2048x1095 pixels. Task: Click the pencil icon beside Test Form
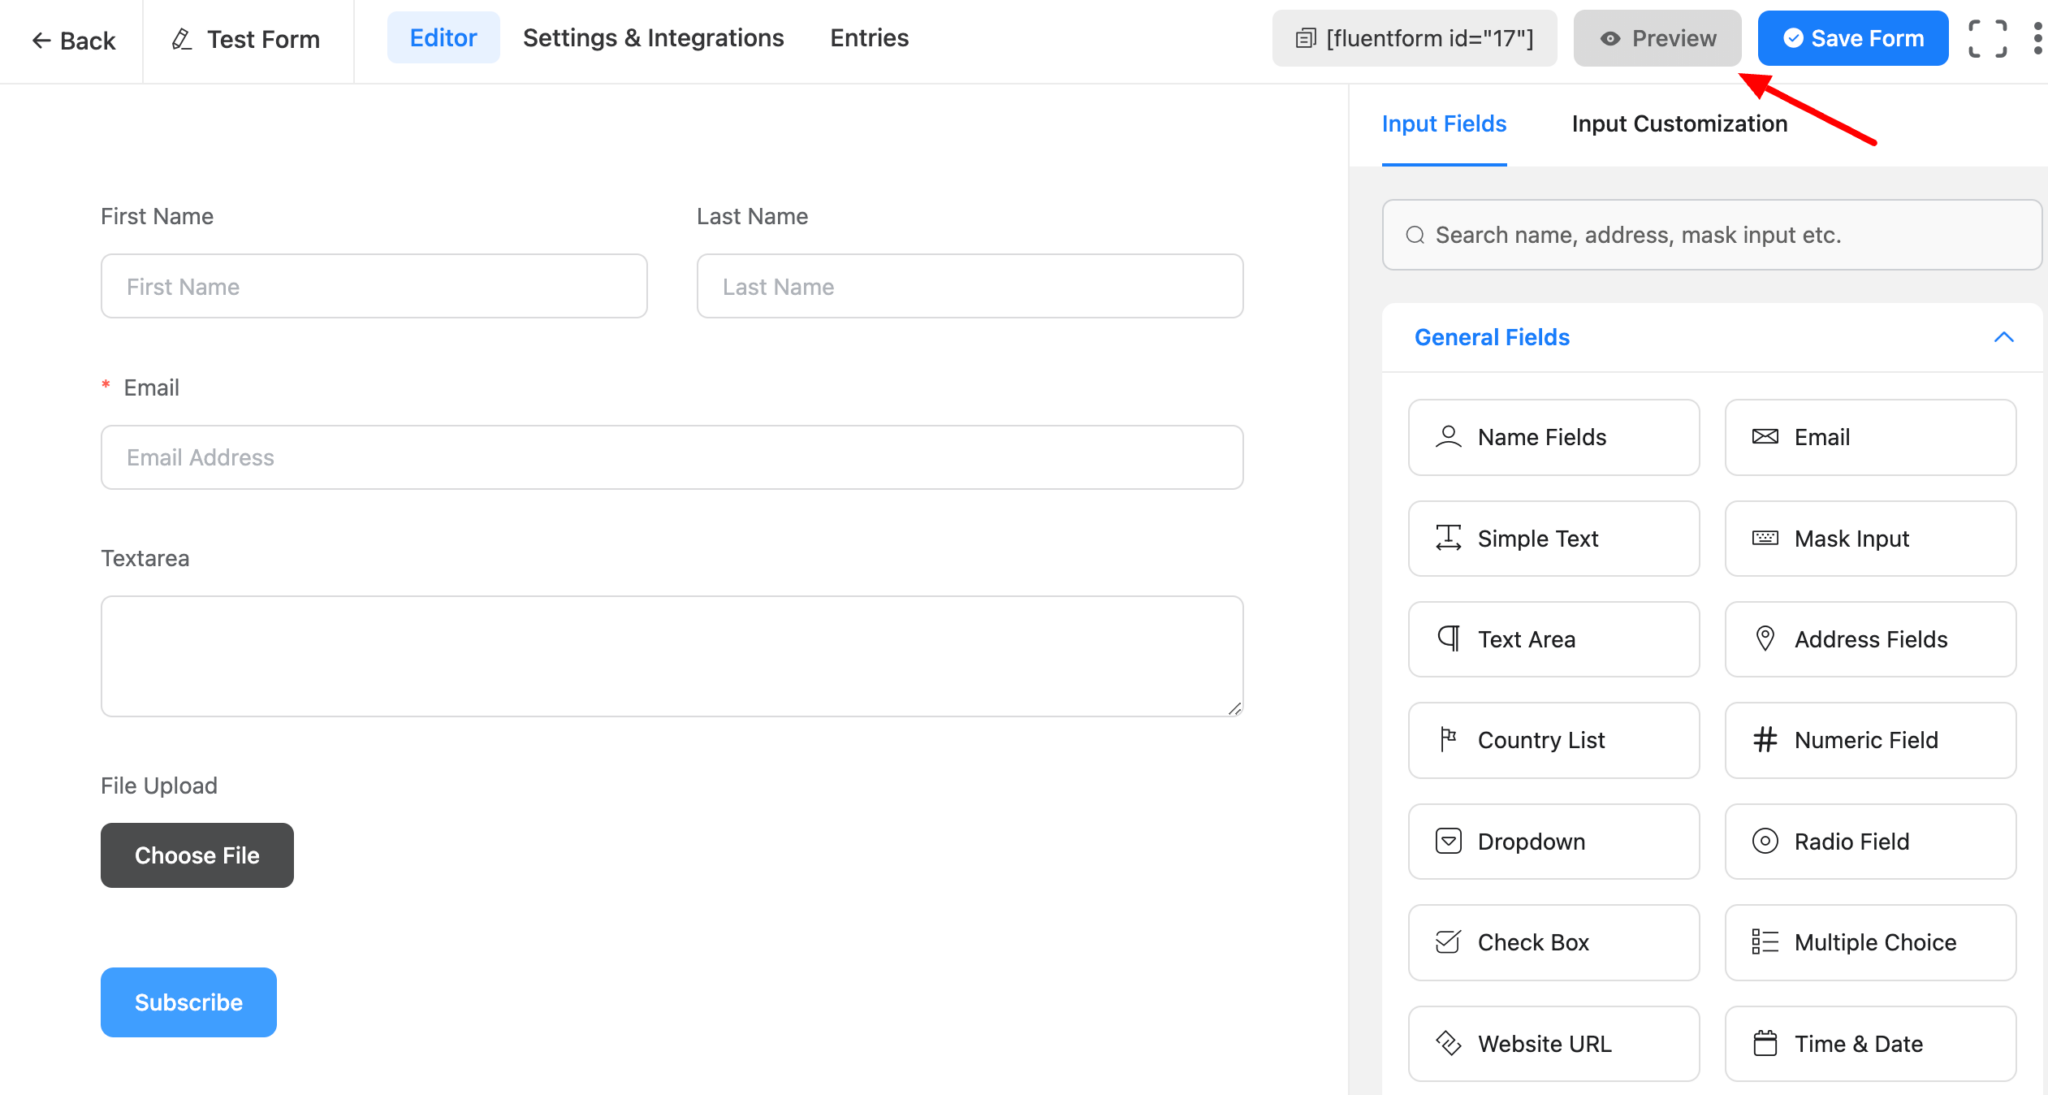coord(181,38)
